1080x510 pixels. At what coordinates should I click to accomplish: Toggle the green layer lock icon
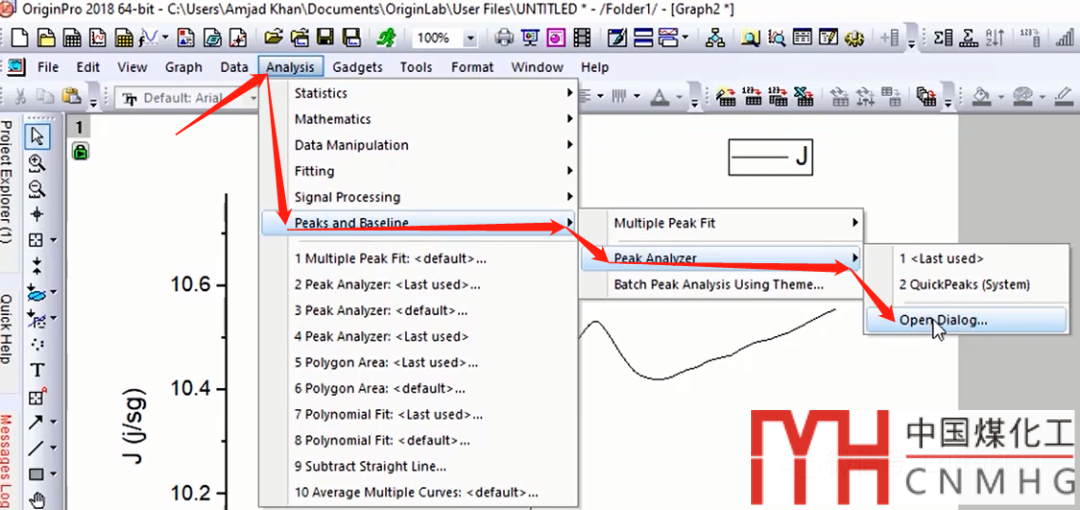[x=79, y=152]
